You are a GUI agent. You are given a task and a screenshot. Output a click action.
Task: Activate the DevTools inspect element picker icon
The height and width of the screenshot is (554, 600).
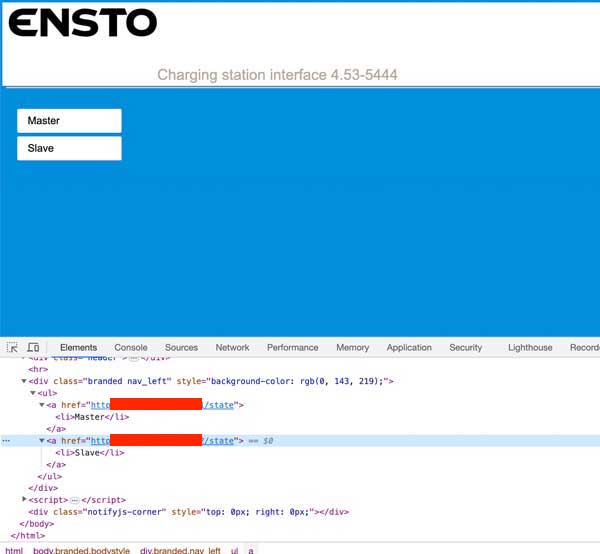[x=12, y=347]
